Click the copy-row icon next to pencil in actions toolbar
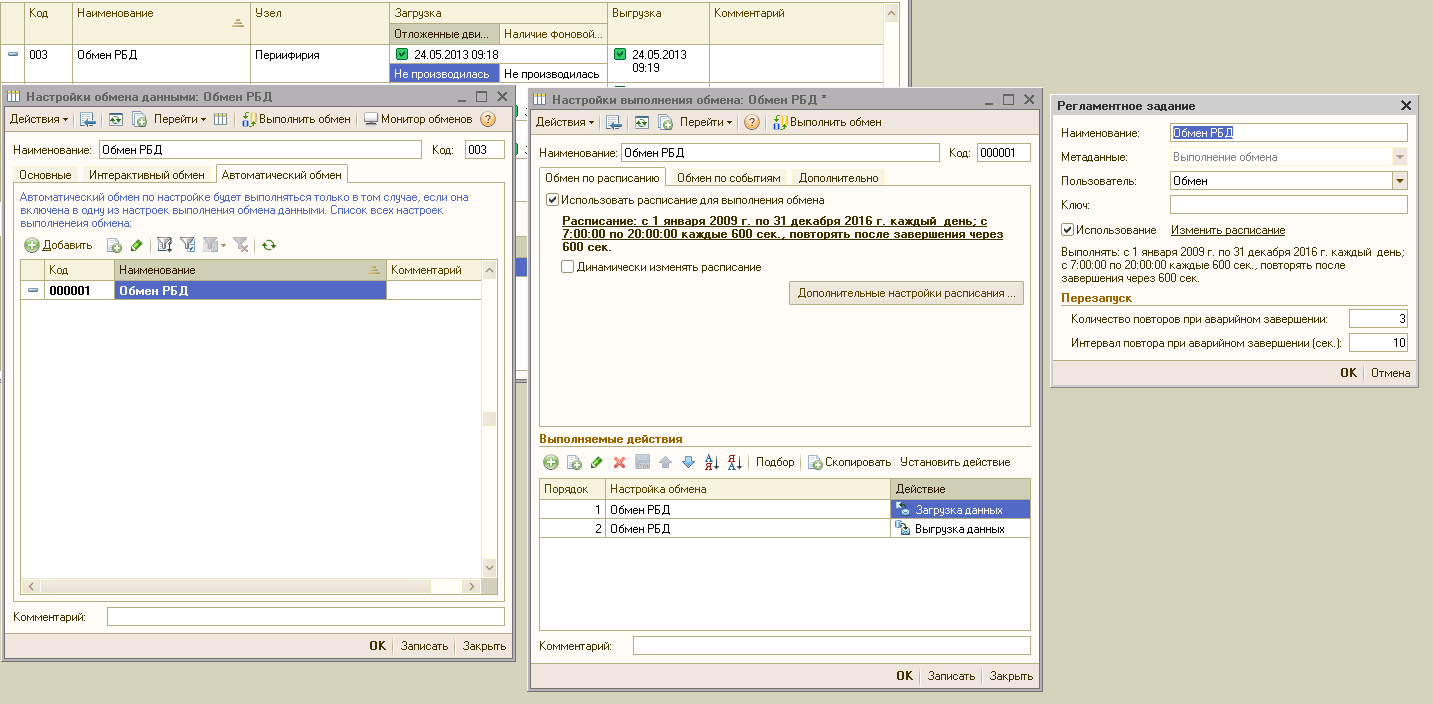The width and height of the screenshot is (1433, 704). point(574,462)
